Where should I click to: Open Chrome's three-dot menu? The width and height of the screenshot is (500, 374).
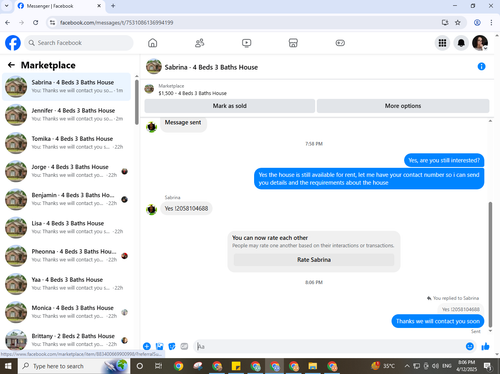491,23
